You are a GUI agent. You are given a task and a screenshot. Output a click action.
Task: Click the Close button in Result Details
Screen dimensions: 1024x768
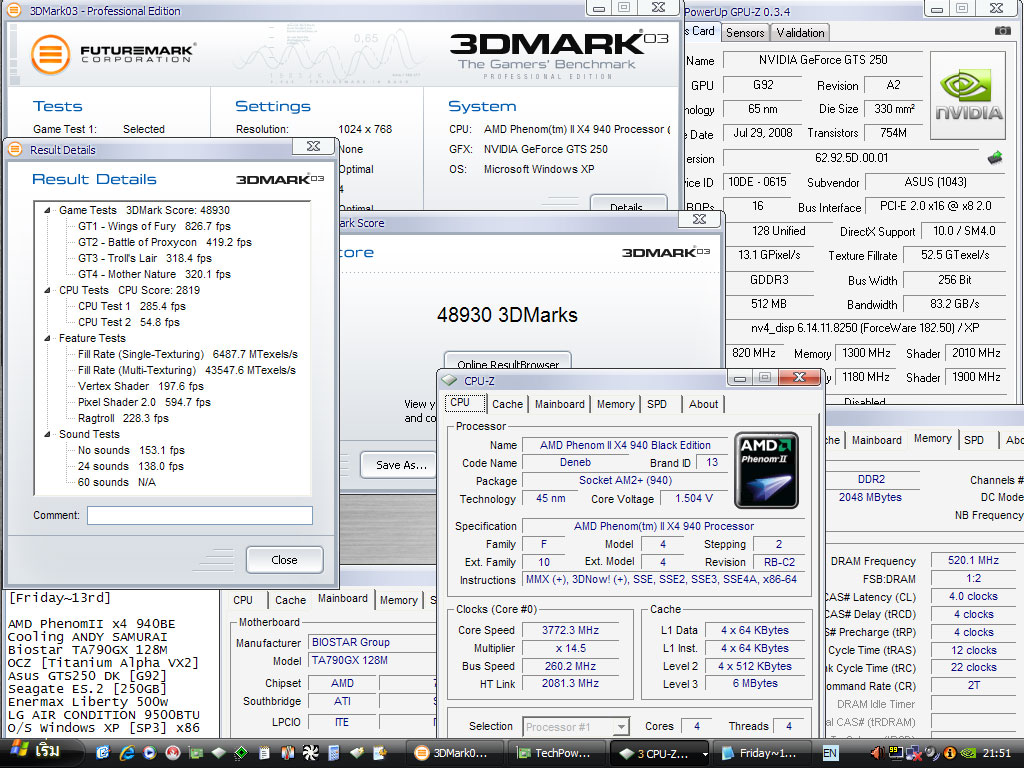(x=284, y=560)
